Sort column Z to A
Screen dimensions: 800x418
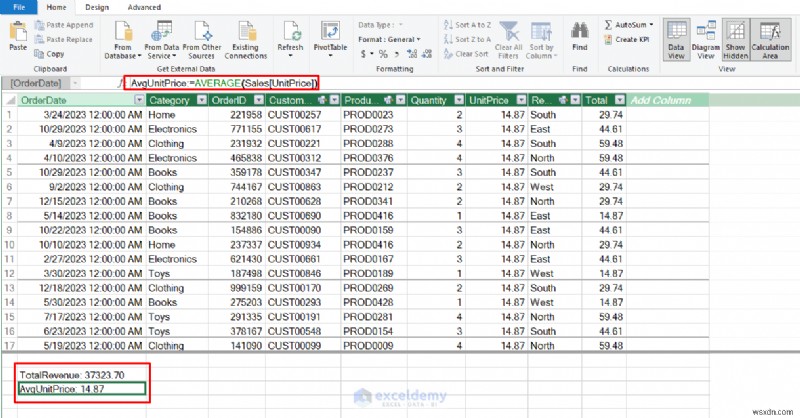(467, 39)
